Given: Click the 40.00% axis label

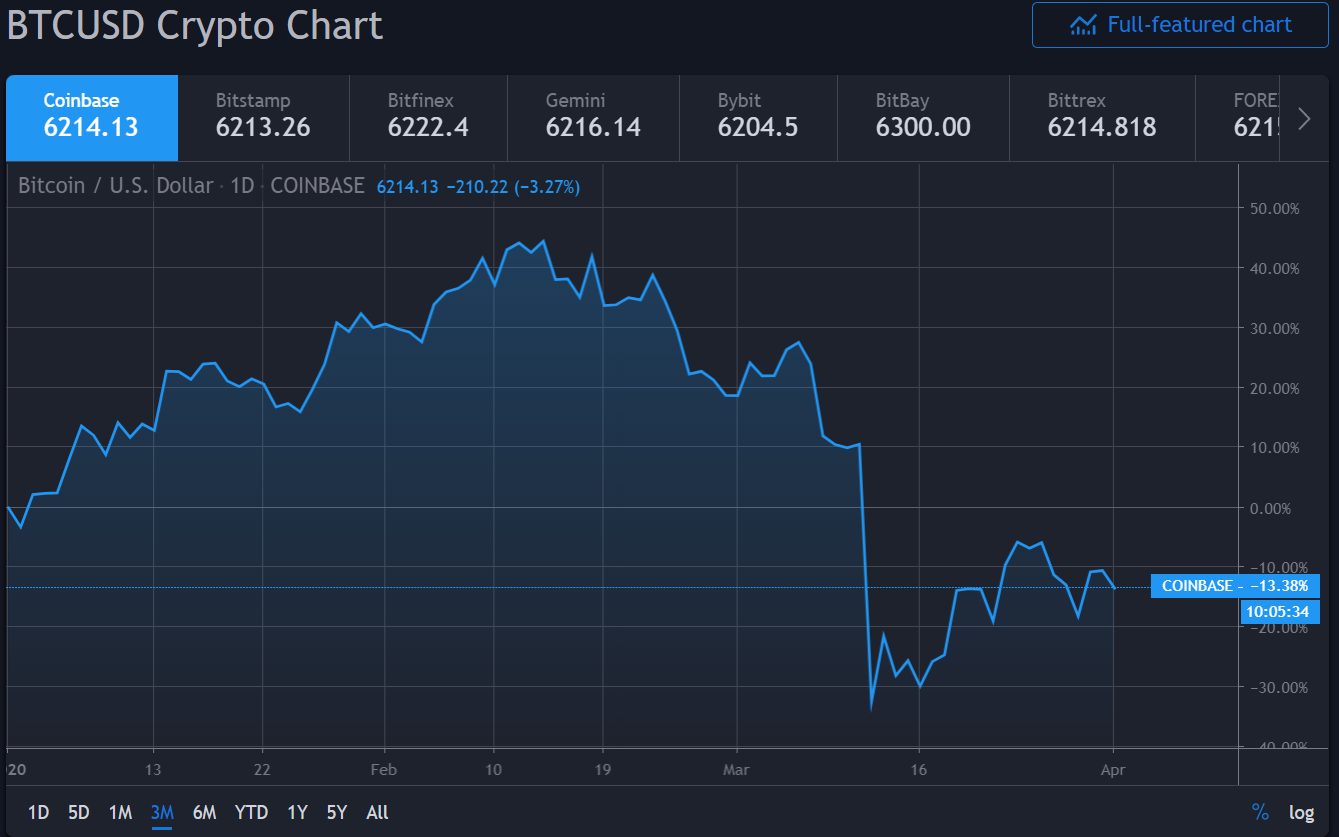Looking at the screenshot, I should click(1274, 268).
